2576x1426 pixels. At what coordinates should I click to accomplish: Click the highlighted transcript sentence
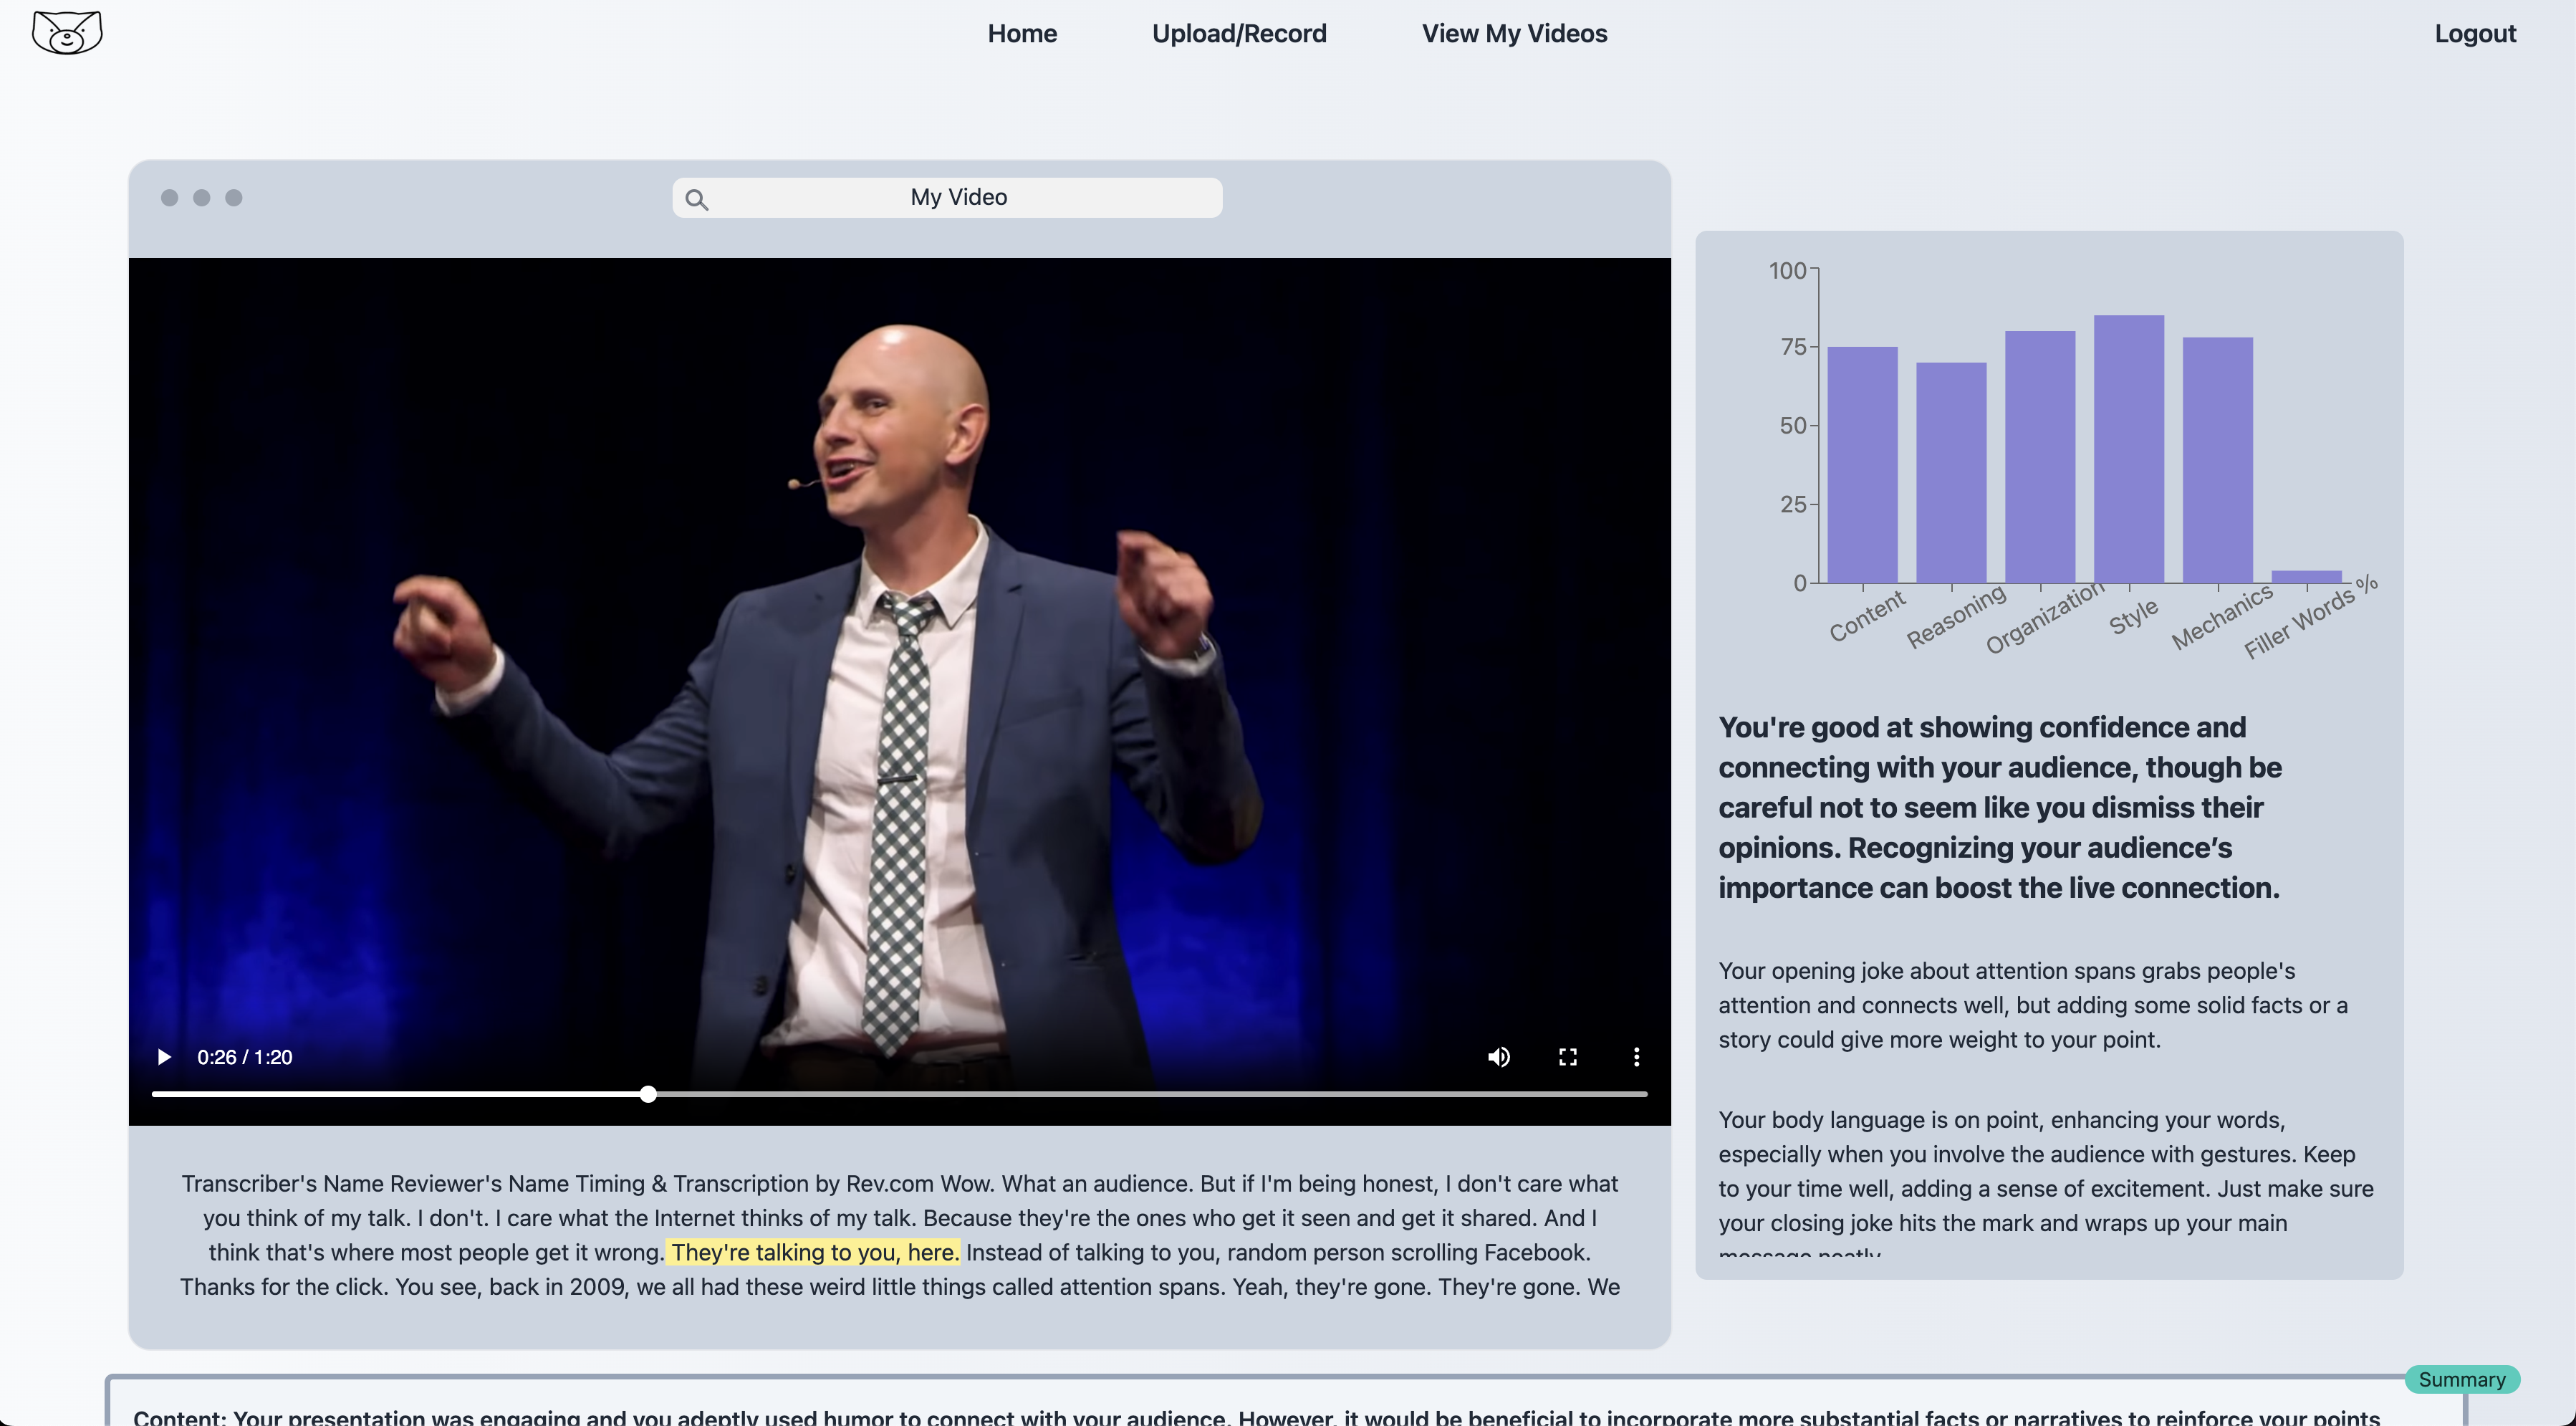pyautogui.click(x=814, y=1252)
